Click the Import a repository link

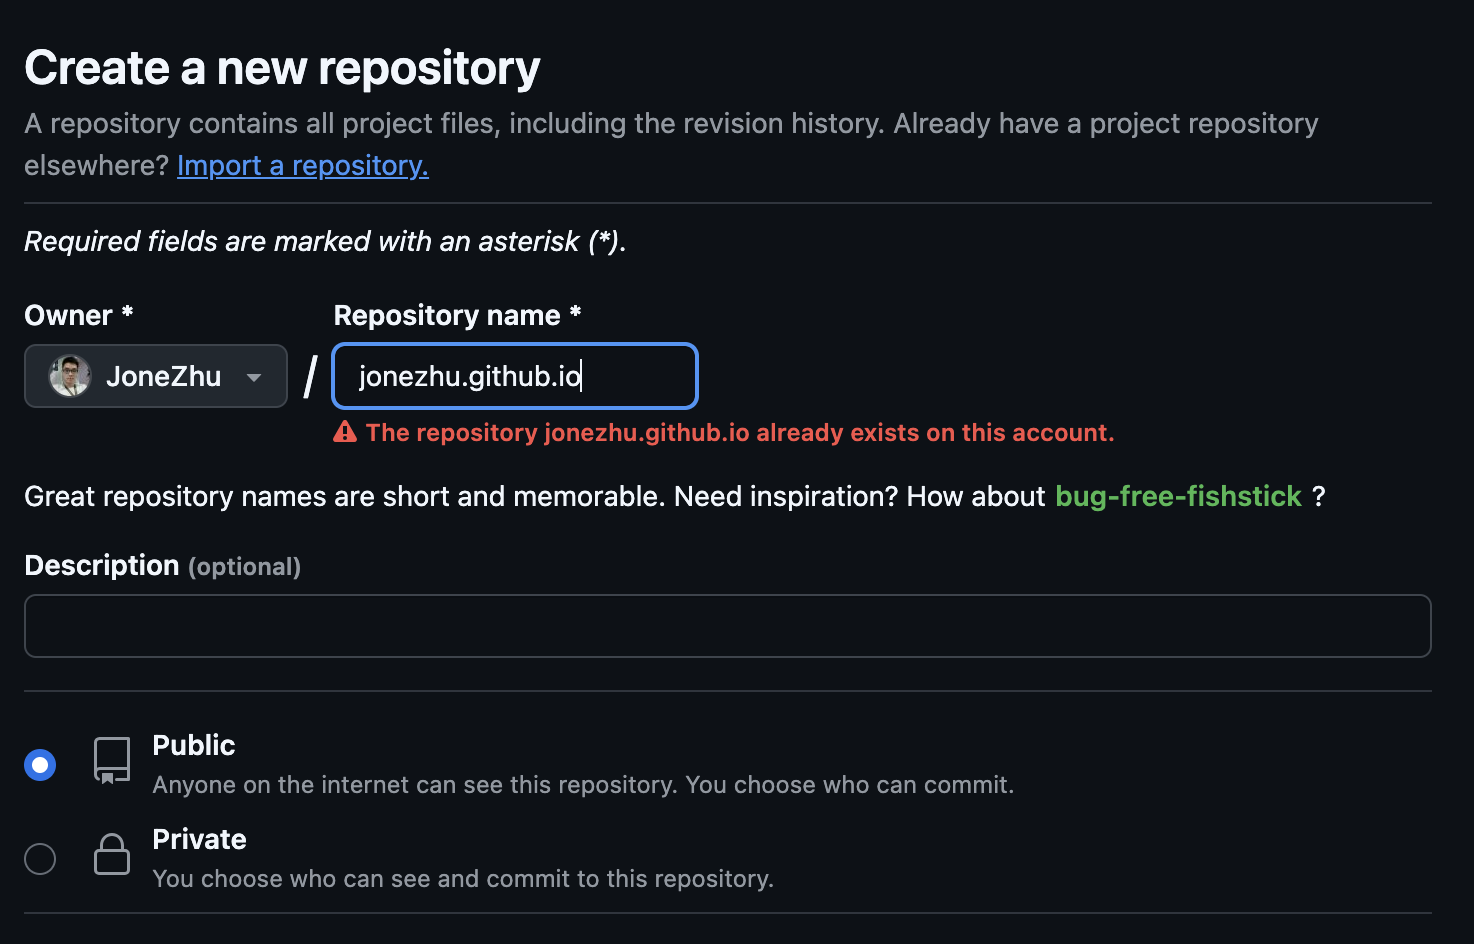pos(302,165)
